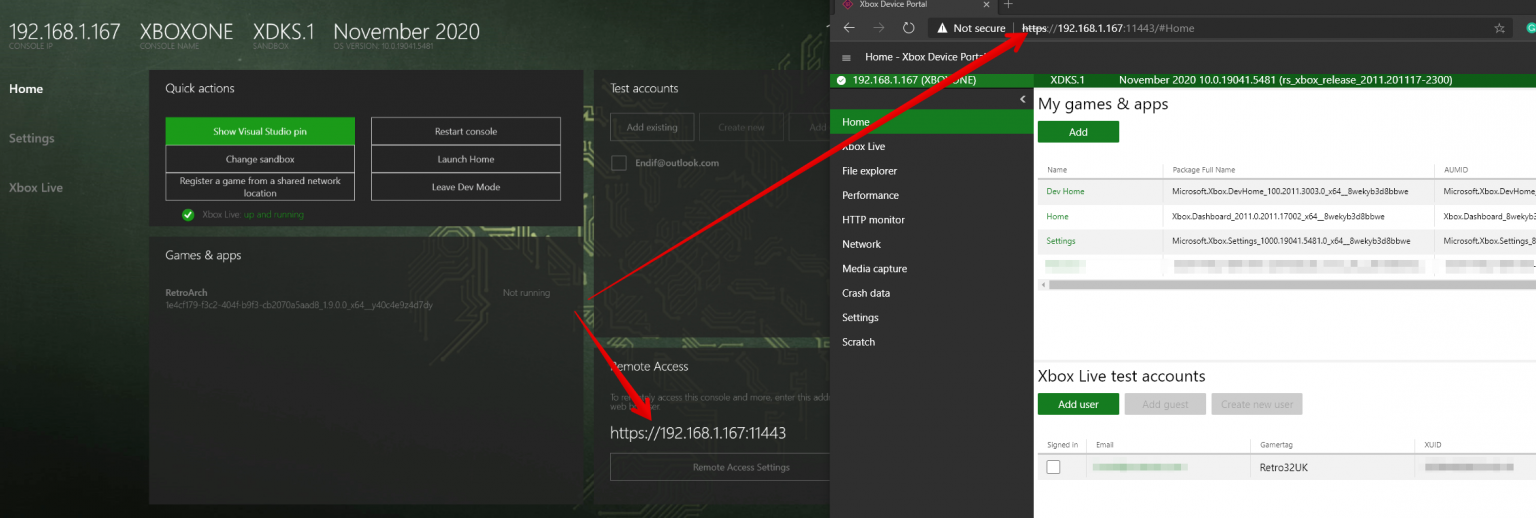Select Xbox Live in Dev Home left menu
The height and width of the screenshot is (518, 1536).
point(36,187)
